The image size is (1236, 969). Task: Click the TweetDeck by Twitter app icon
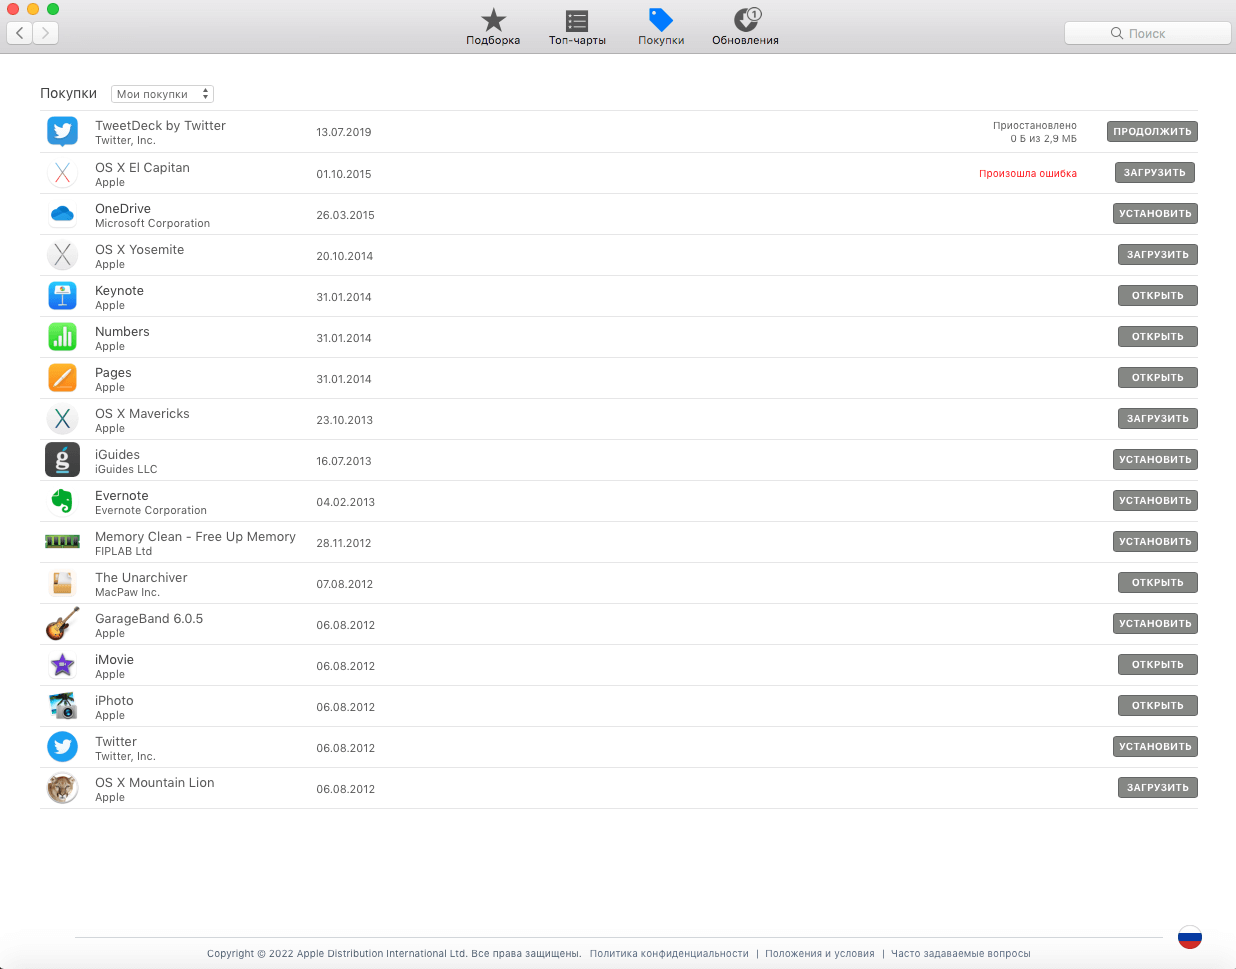coord(62,131)
